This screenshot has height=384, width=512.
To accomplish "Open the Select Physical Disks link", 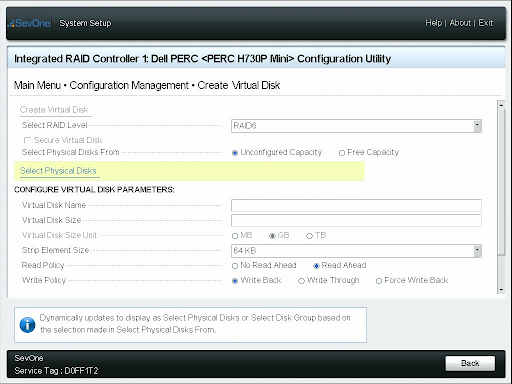I will [58, 171].
